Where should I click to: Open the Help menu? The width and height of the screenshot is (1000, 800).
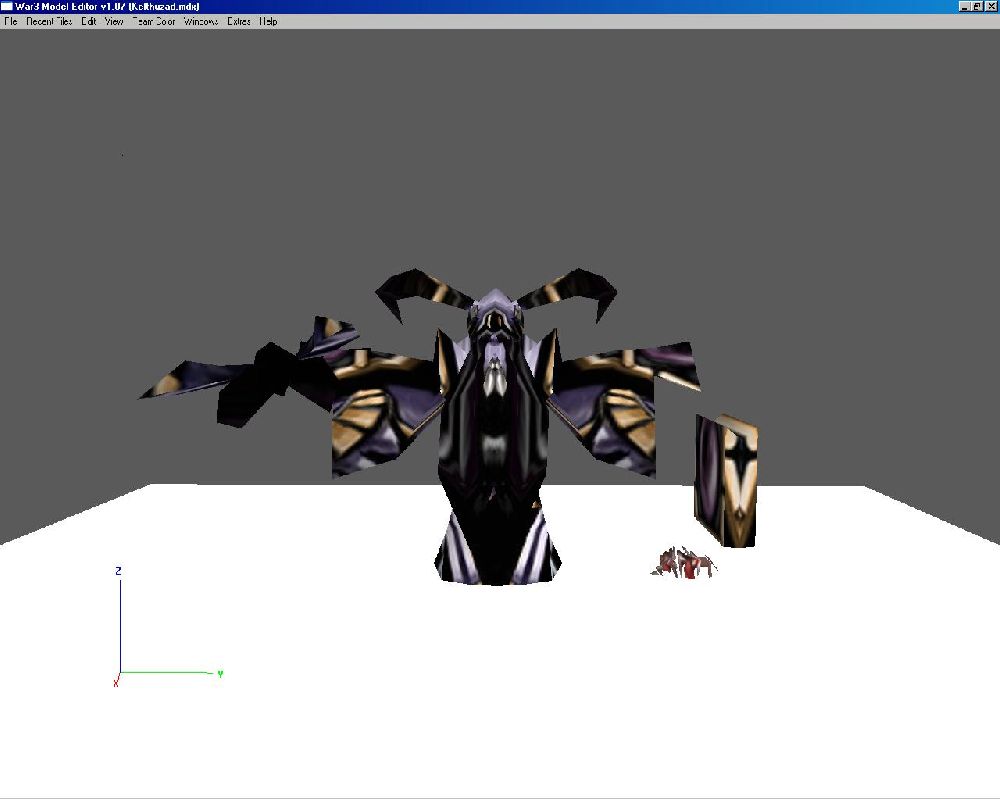click(268, 21)
